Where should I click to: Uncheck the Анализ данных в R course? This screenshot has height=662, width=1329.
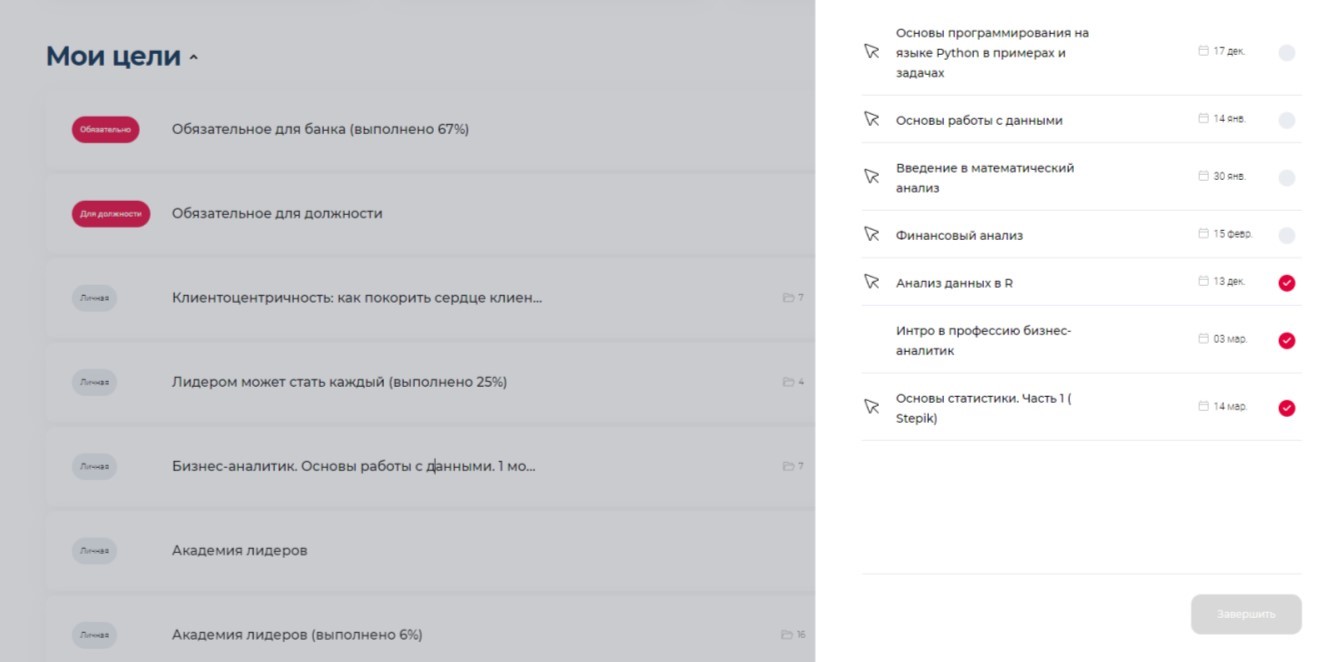(1286, 283)
